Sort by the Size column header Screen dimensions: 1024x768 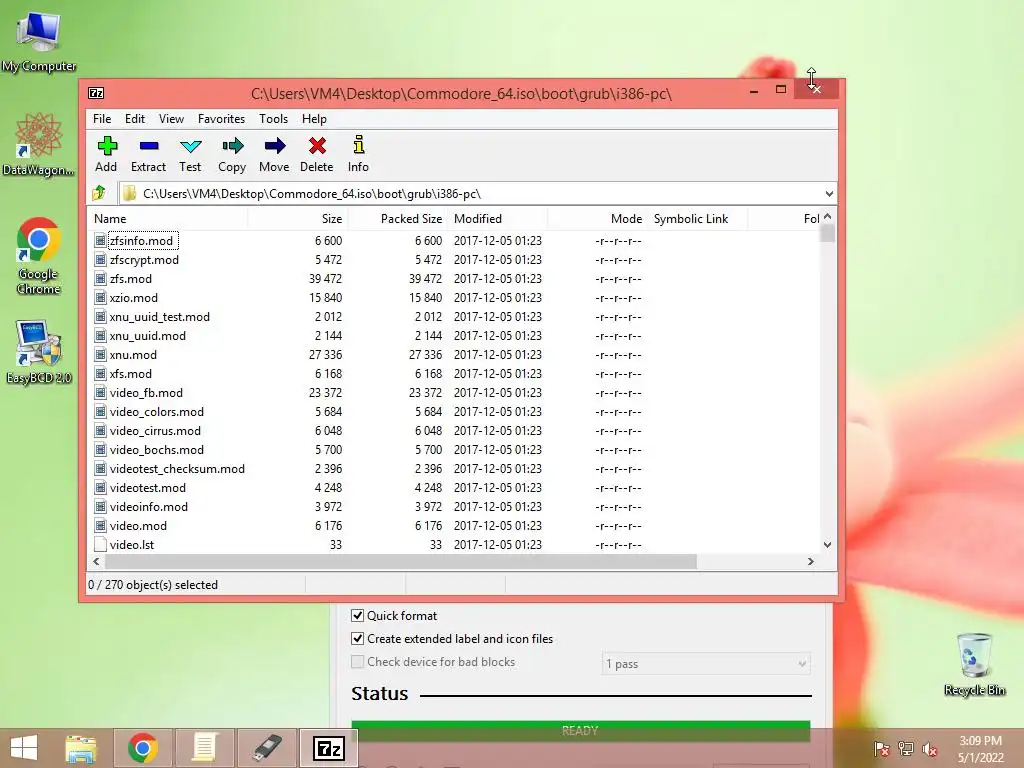(x=297, y=219)
